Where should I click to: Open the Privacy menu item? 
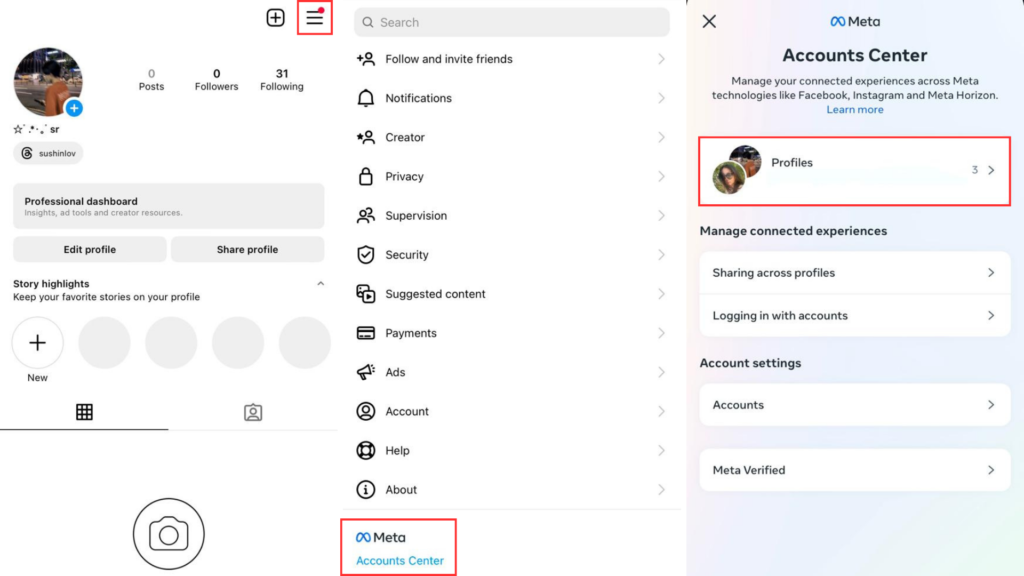[x=404, y=176]
